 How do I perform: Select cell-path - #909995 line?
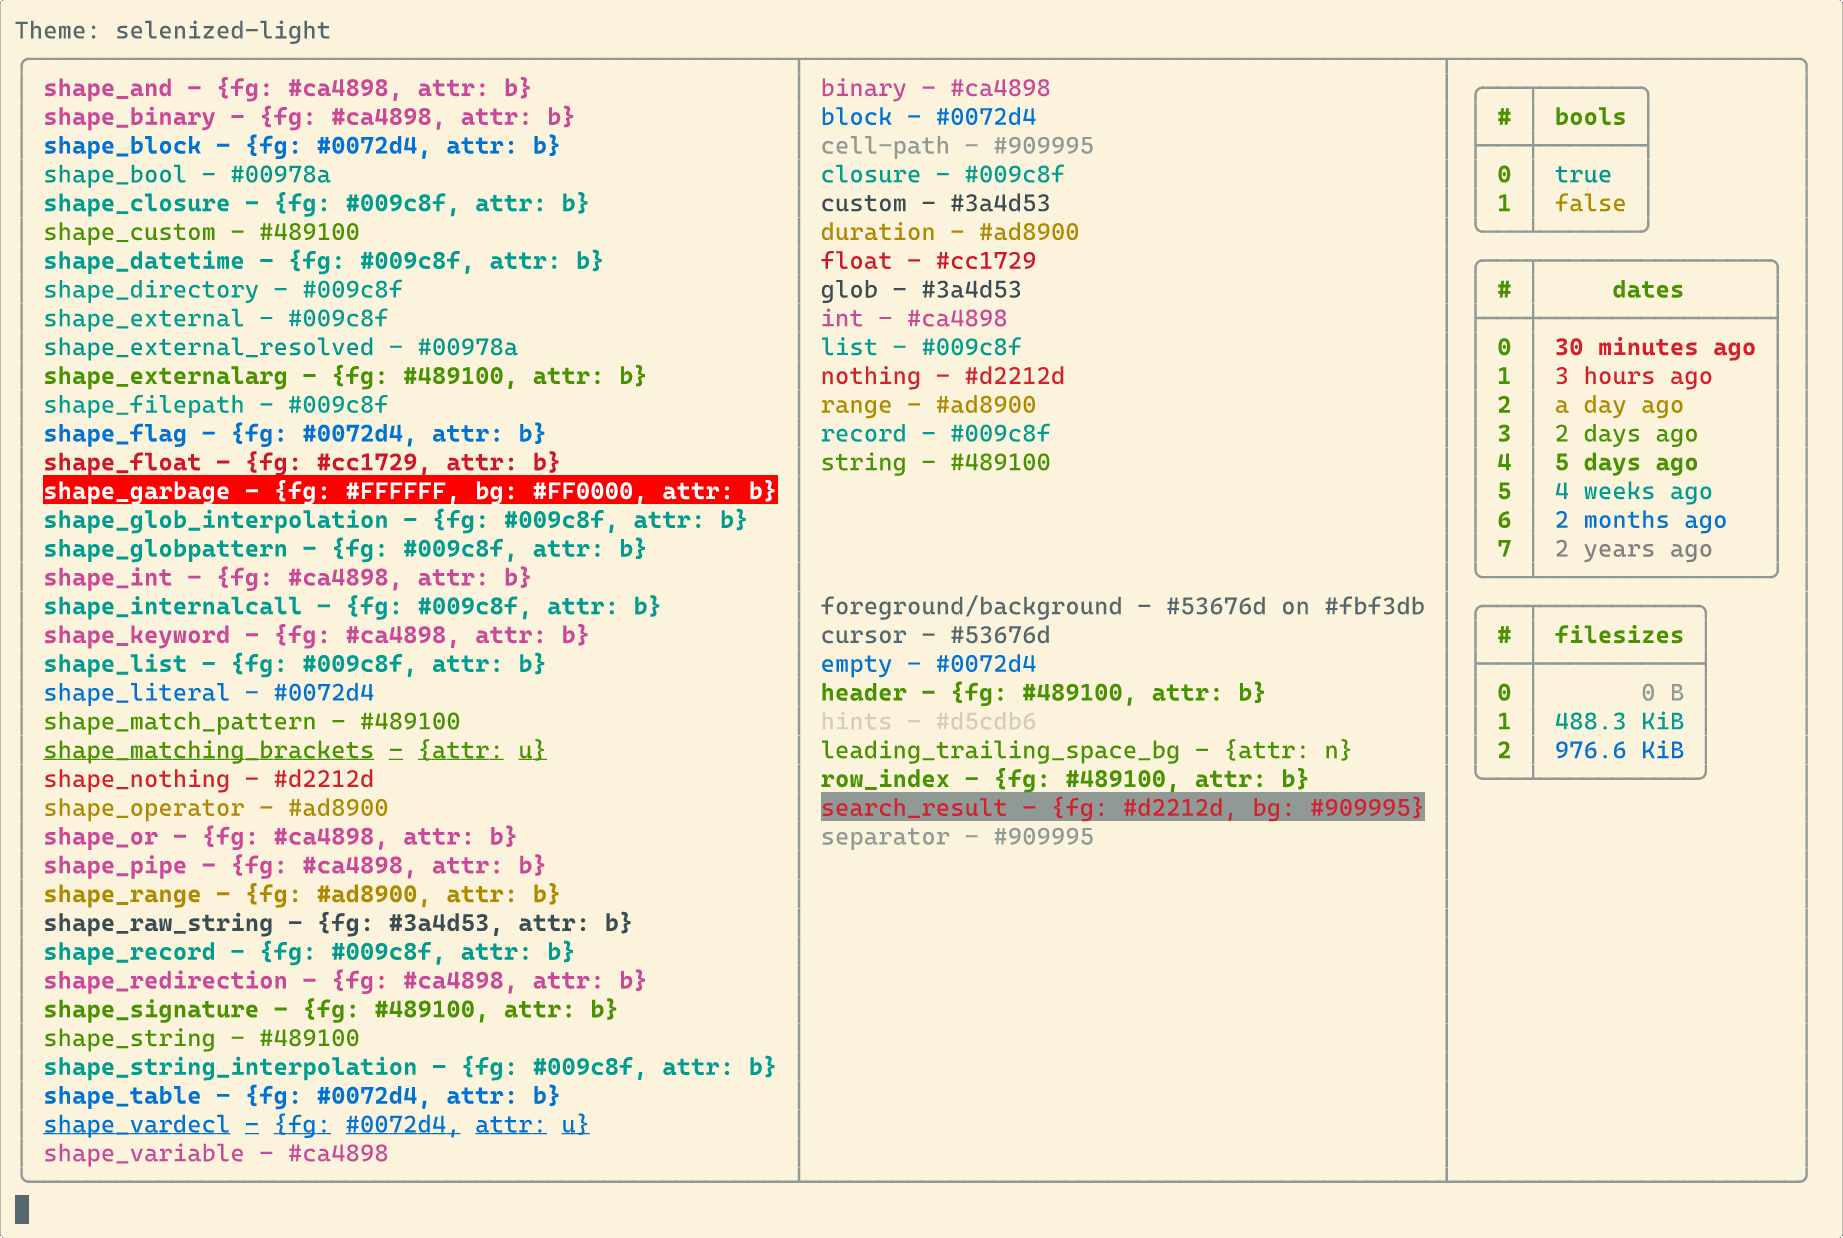click(957, 146)
